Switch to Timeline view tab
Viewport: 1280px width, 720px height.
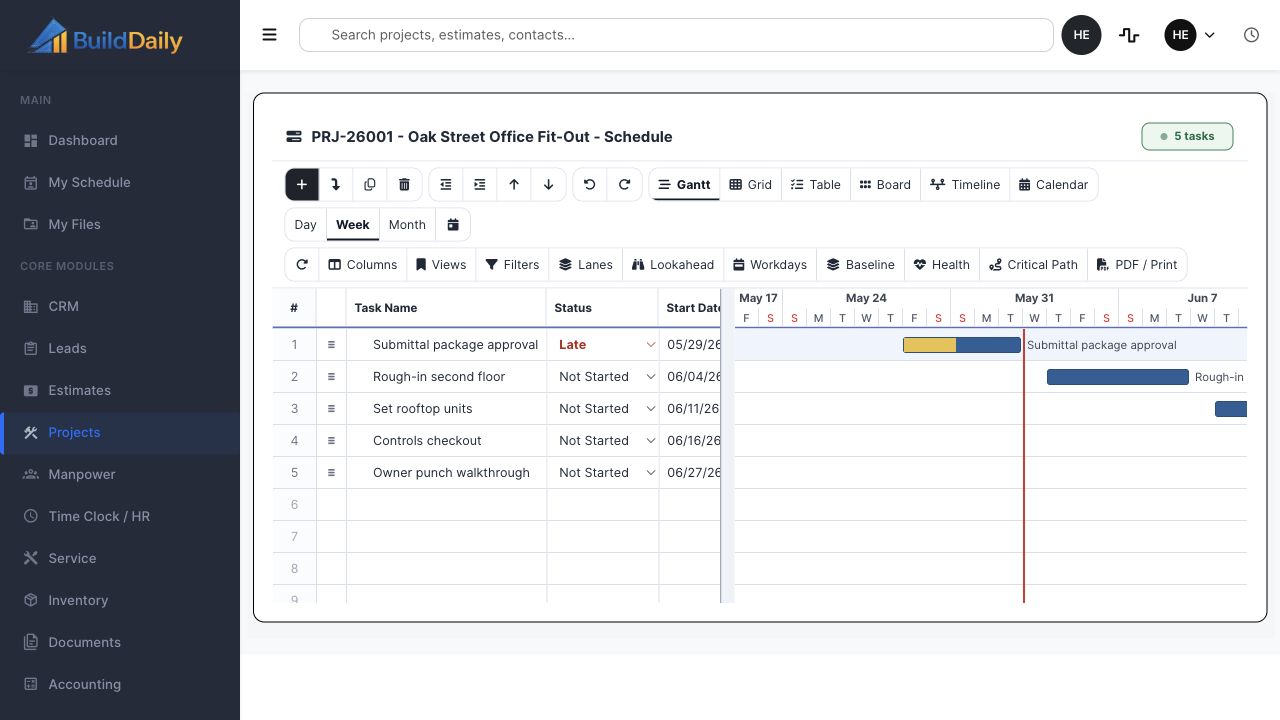965,185
